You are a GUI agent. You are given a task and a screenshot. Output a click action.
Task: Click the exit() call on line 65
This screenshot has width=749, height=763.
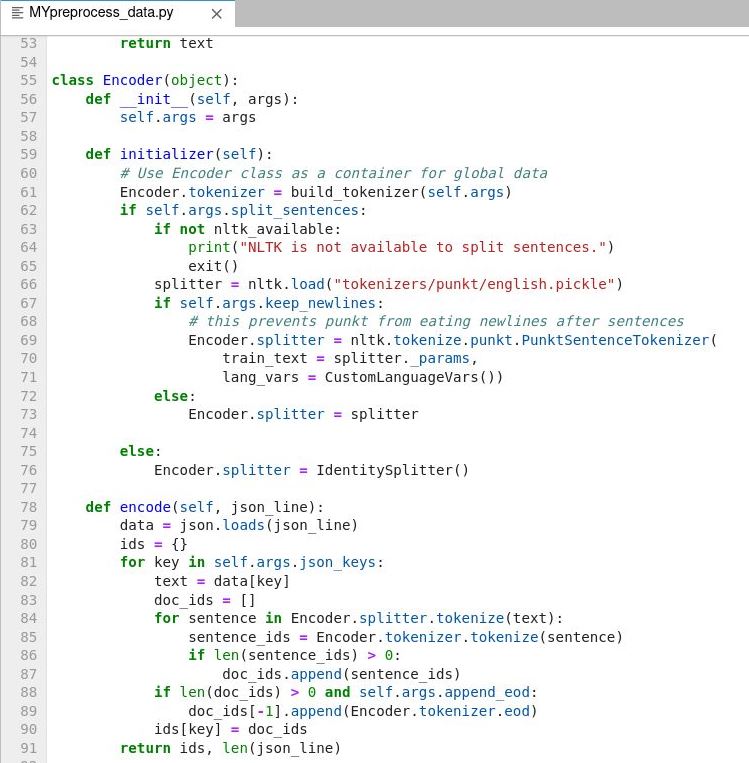[x=213, y=266]
